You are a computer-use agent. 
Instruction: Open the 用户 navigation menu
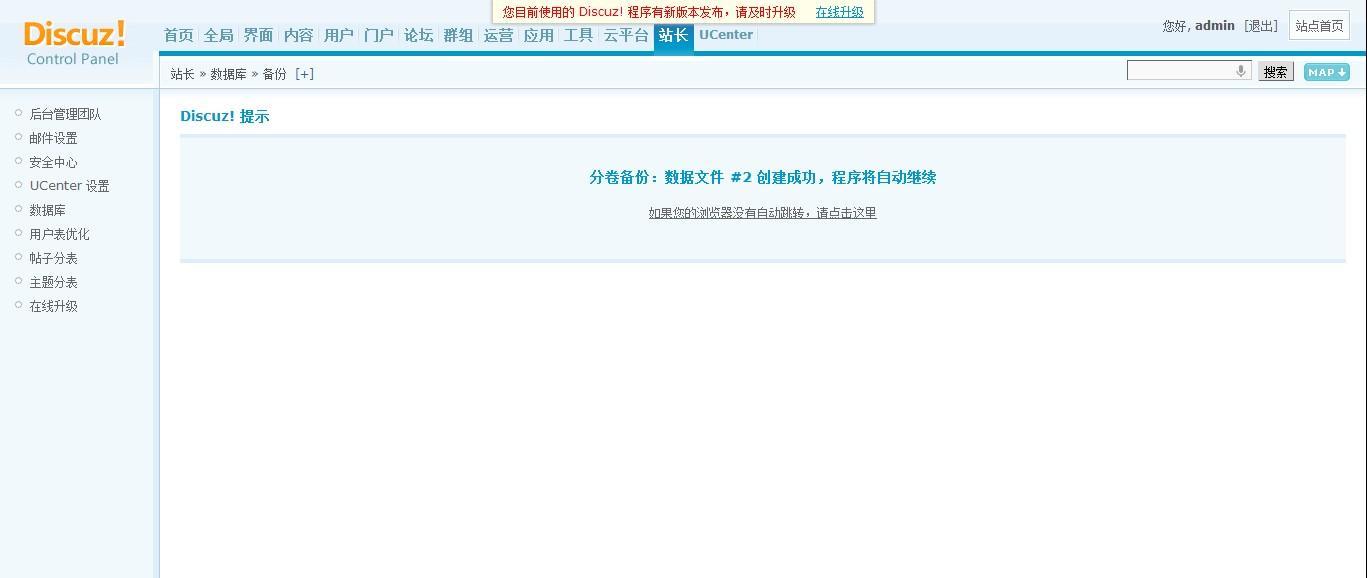tap(338, 33)
